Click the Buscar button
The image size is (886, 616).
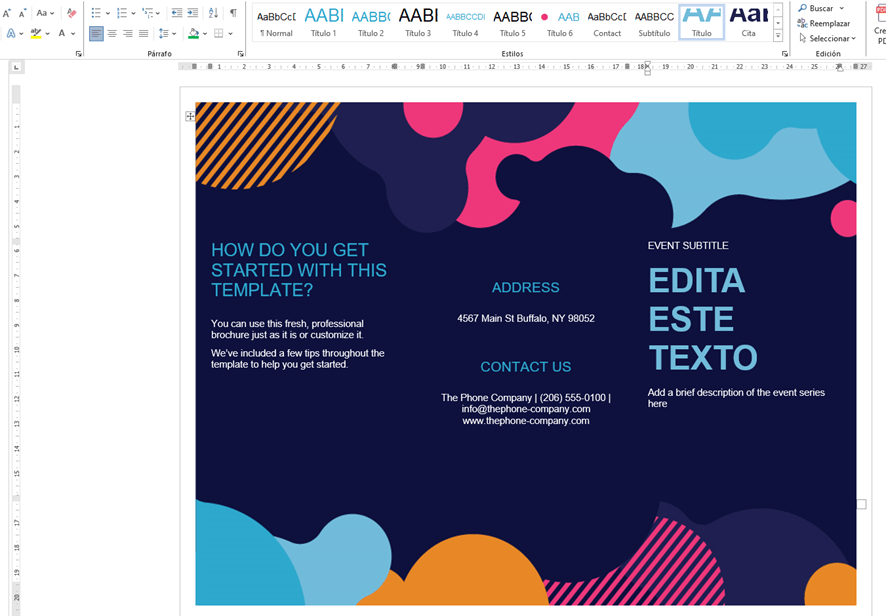[817, 8]
